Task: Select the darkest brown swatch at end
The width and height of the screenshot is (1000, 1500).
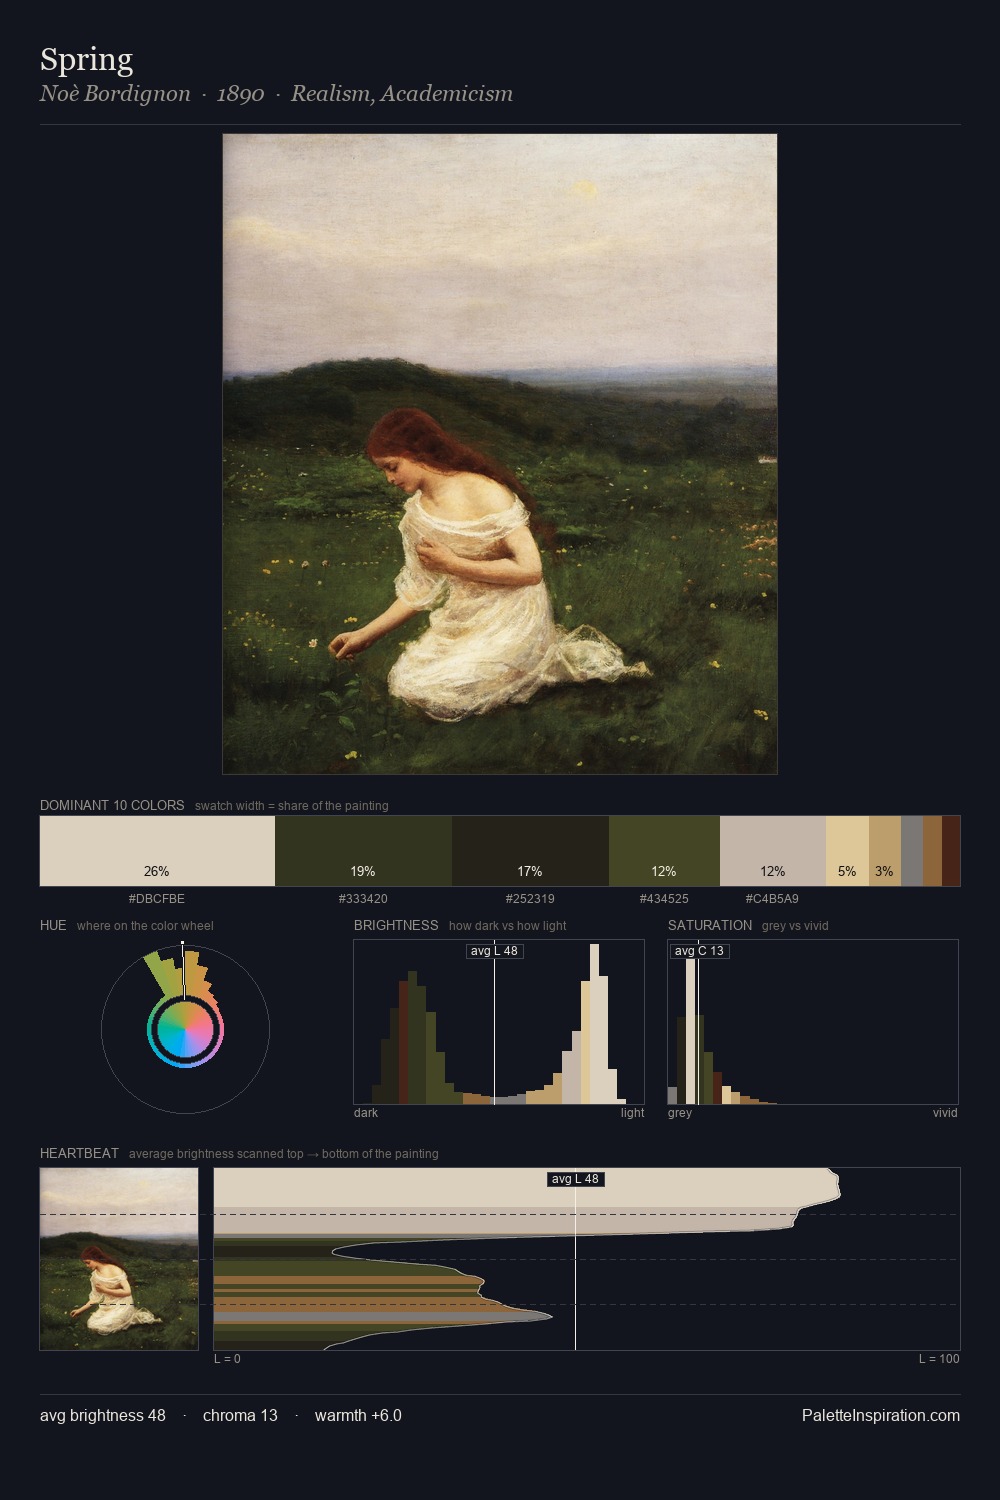Action: point(951,851)
